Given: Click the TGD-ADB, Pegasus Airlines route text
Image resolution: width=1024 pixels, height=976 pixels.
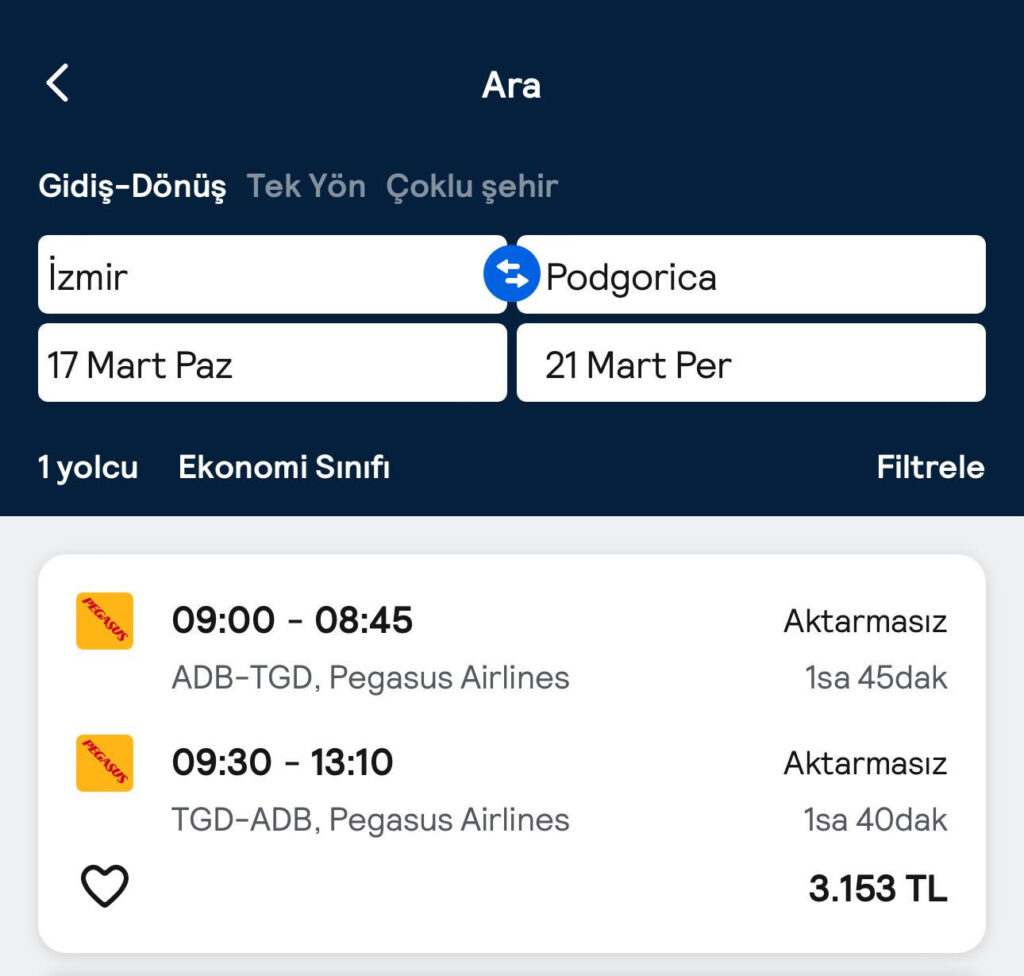Looking at the screenshot, I should (370, 820).
